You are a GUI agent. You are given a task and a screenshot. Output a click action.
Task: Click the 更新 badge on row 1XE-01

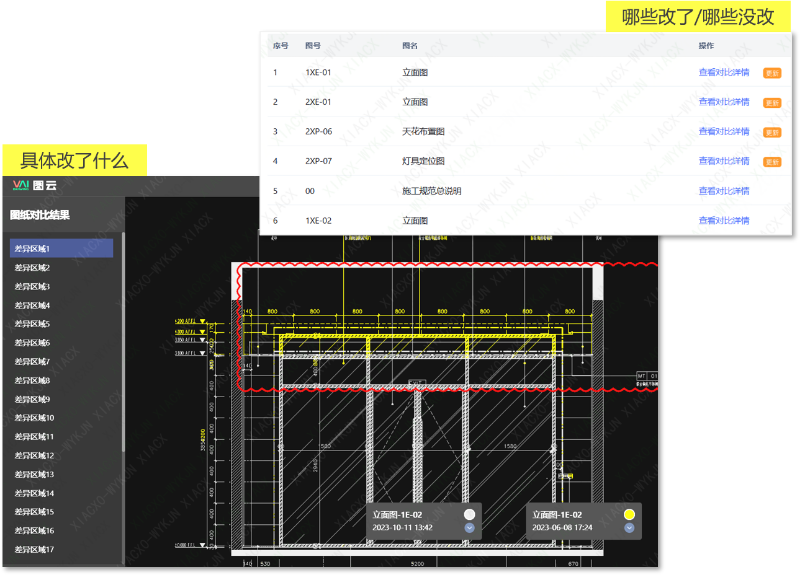click(772, 73)
